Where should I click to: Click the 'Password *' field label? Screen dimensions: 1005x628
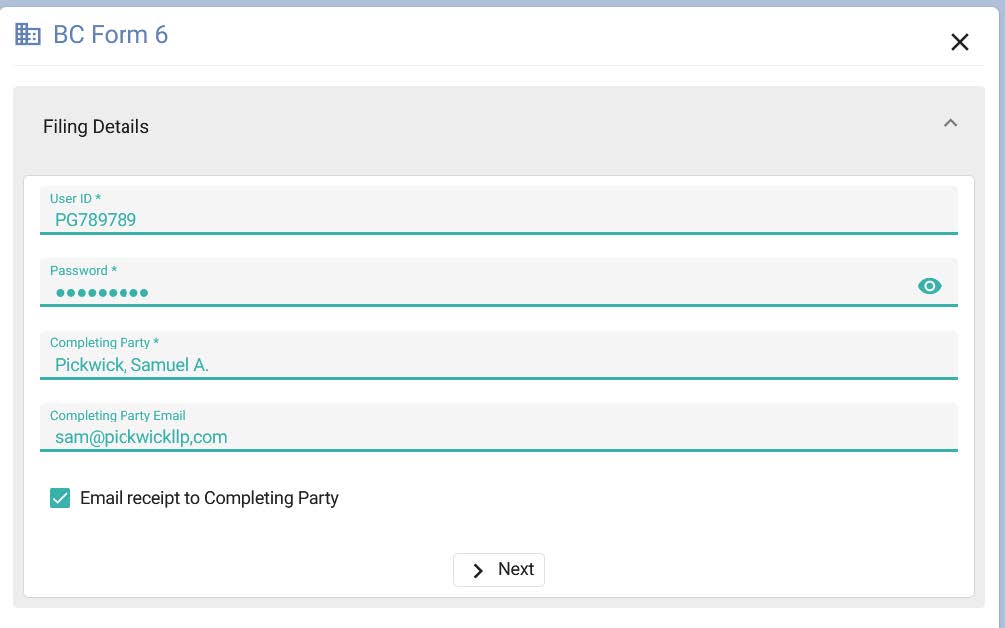83,271
